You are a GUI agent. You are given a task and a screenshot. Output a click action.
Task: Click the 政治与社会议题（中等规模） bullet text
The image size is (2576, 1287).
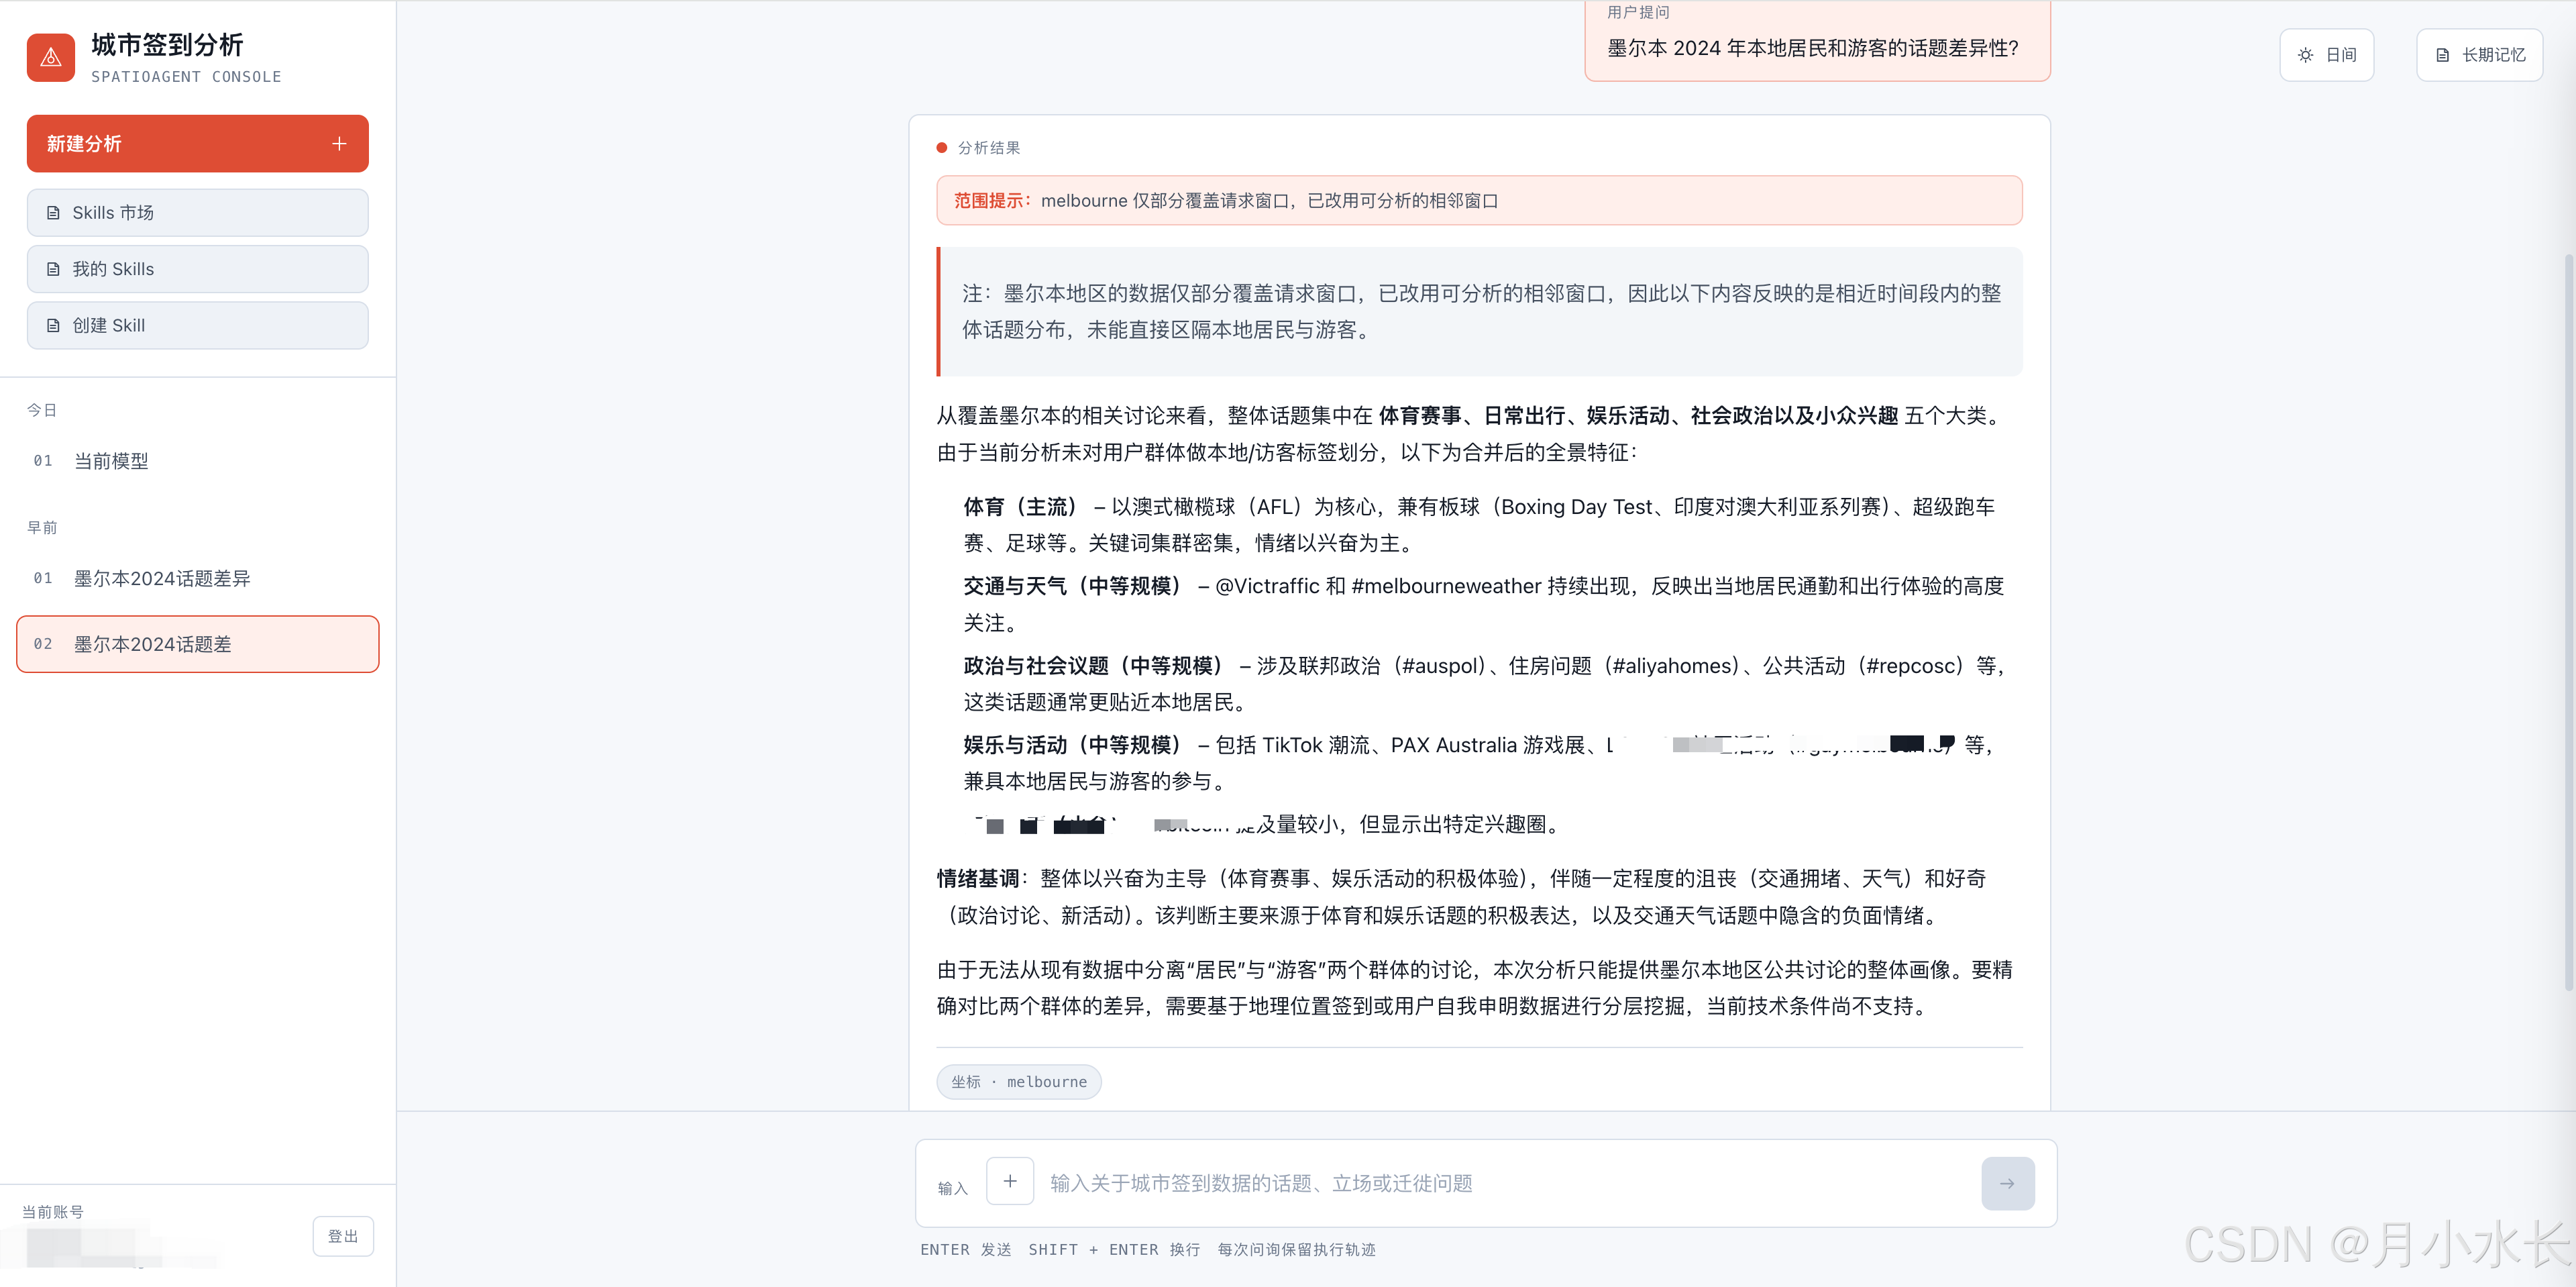click(x=1484, y=683)
